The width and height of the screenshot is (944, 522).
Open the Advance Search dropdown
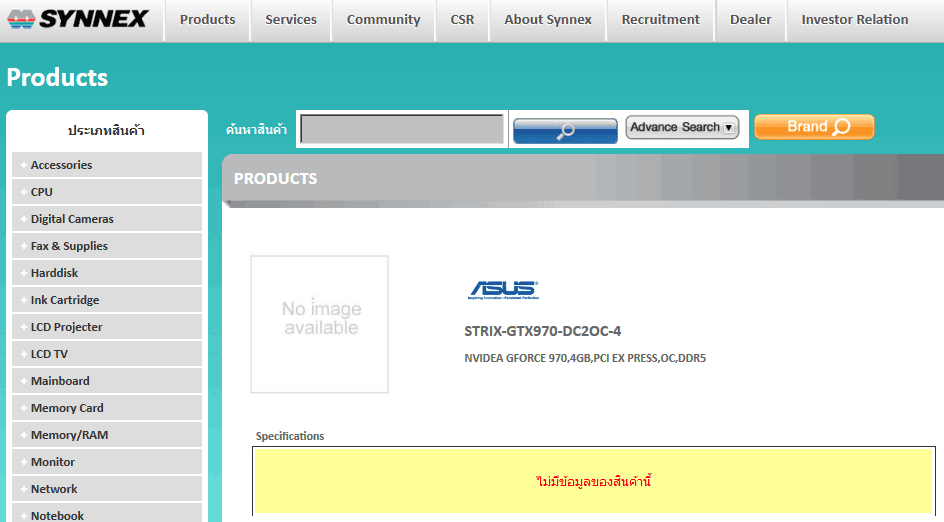click(x=682, y=127)
